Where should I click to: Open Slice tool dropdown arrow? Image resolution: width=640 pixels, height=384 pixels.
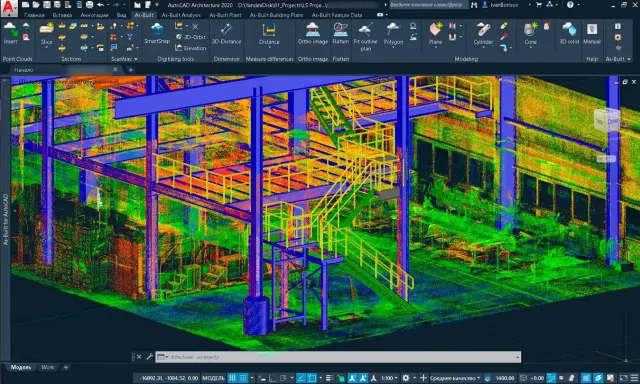coord(47,48)
